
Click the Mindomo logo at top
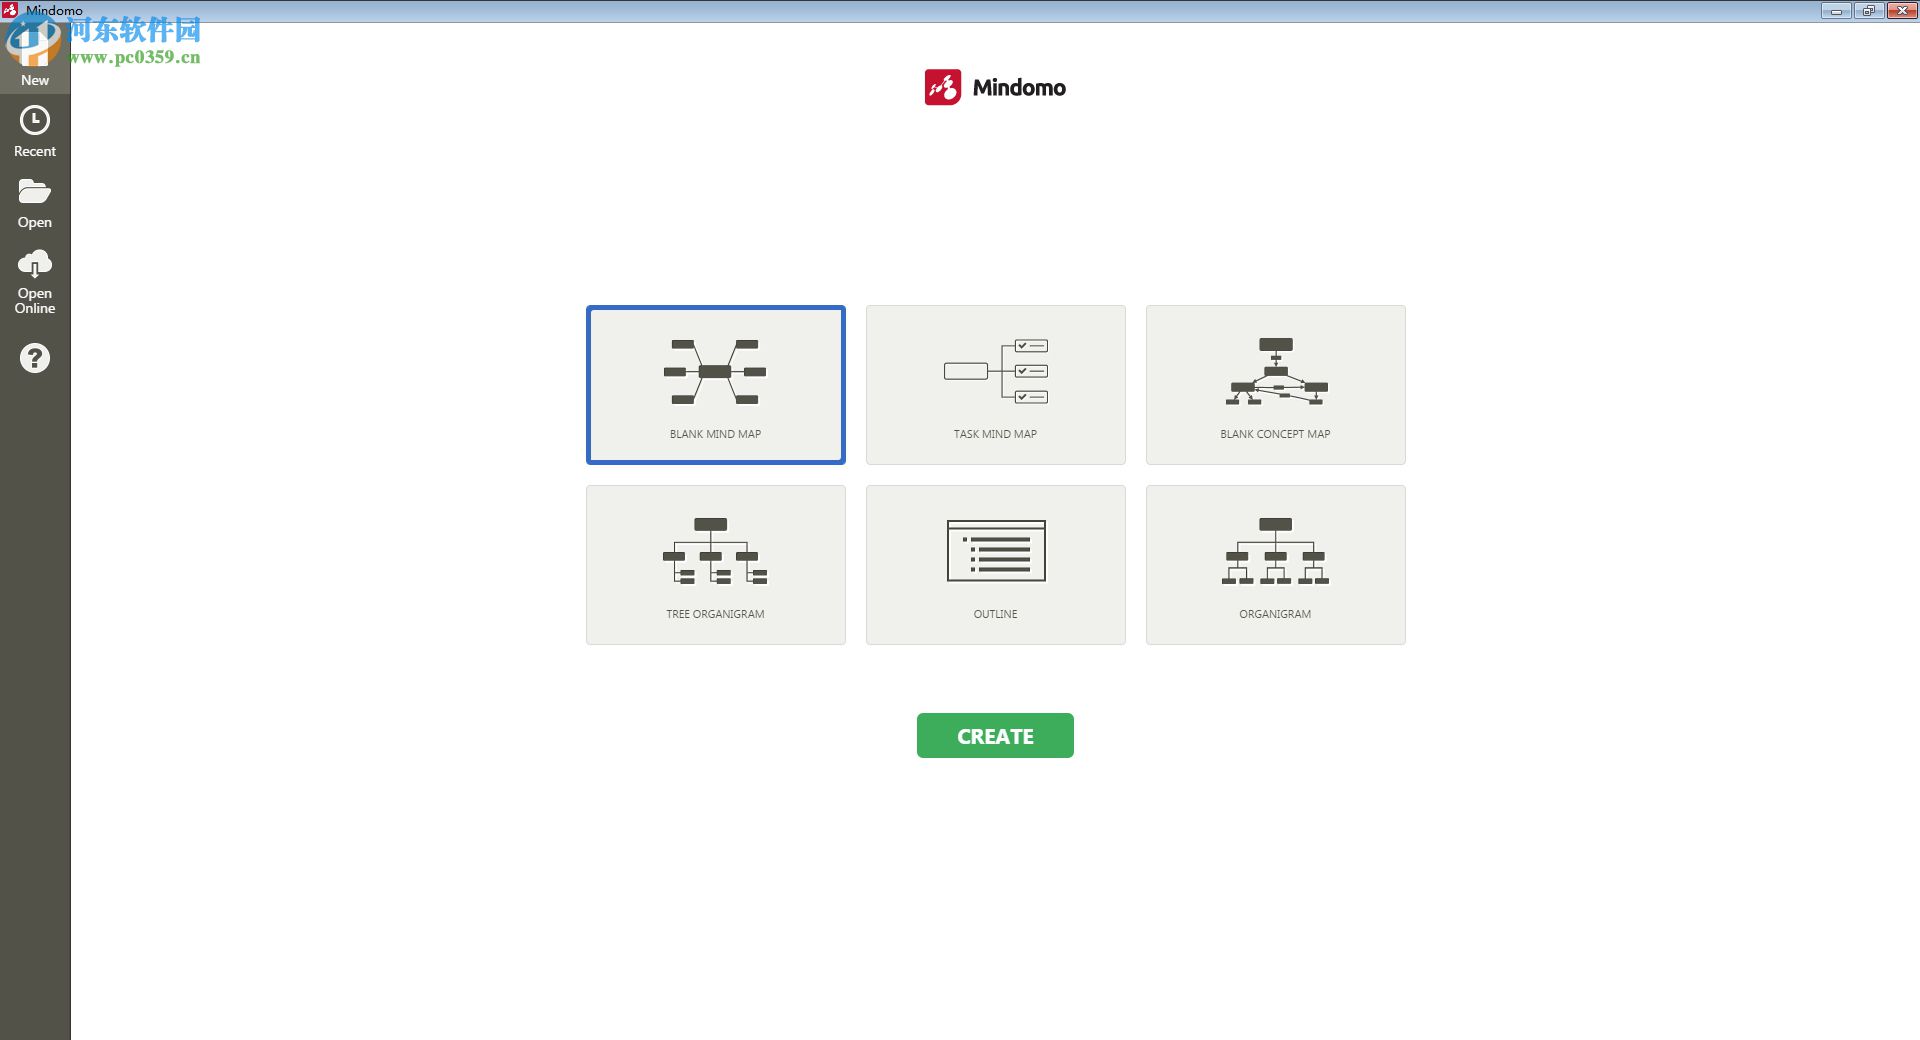[x=995, y=87]
